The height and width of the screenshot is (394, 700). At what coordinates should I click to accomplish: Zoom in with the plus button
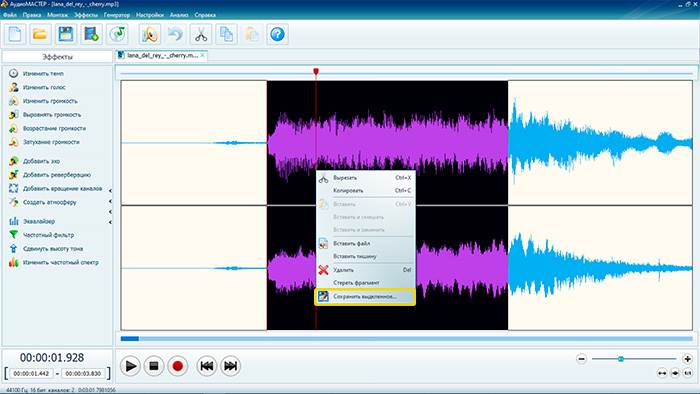[688, 359]
